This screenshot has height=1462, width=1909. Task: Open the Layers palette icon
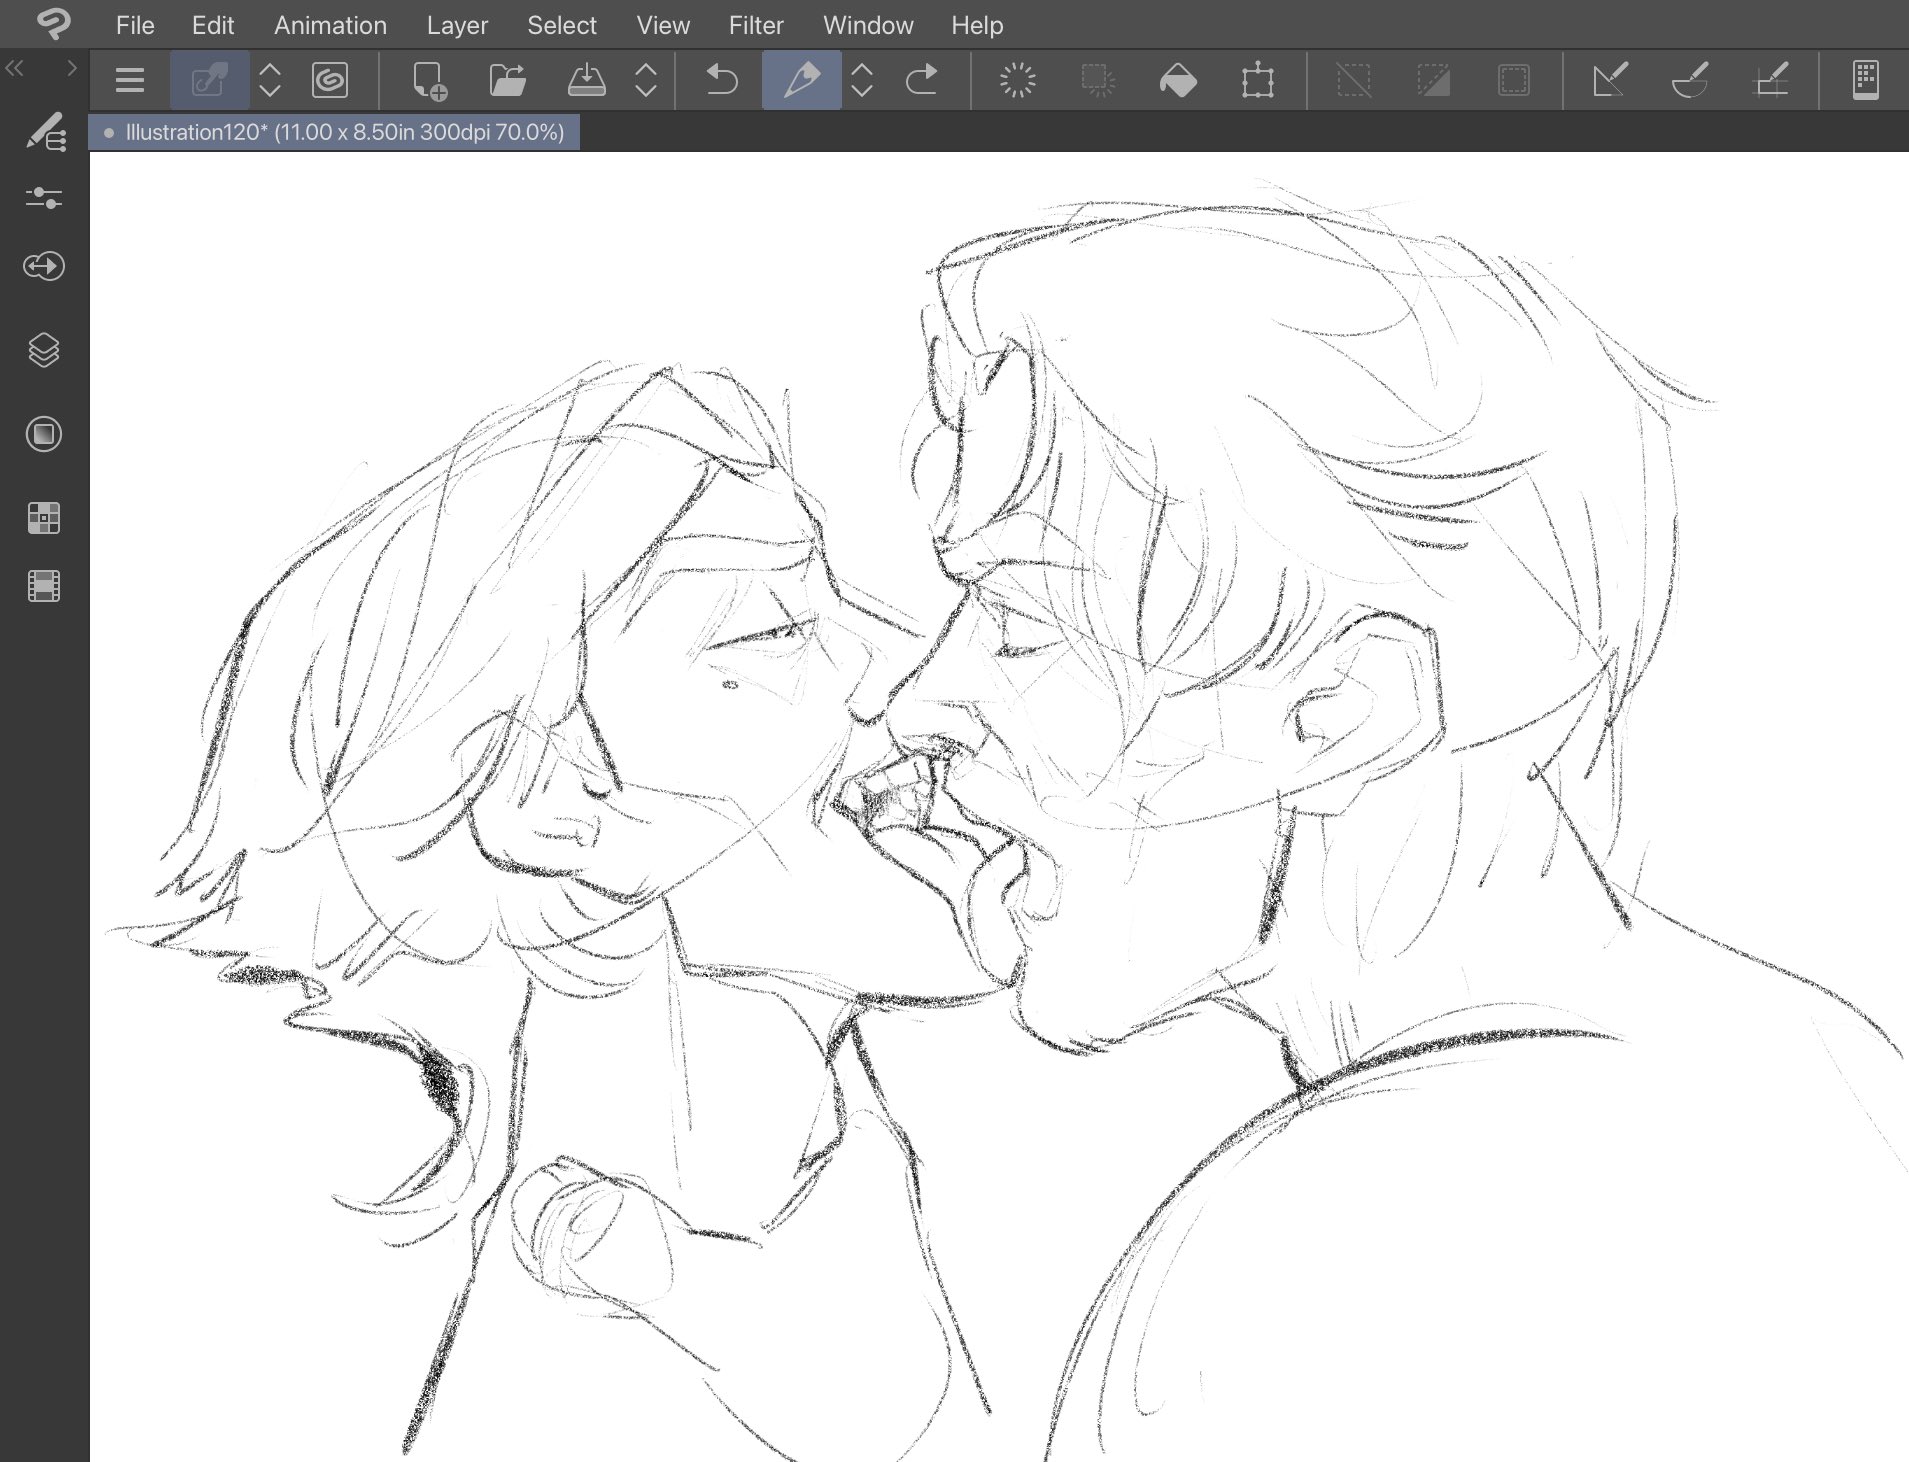coord(44,350)
